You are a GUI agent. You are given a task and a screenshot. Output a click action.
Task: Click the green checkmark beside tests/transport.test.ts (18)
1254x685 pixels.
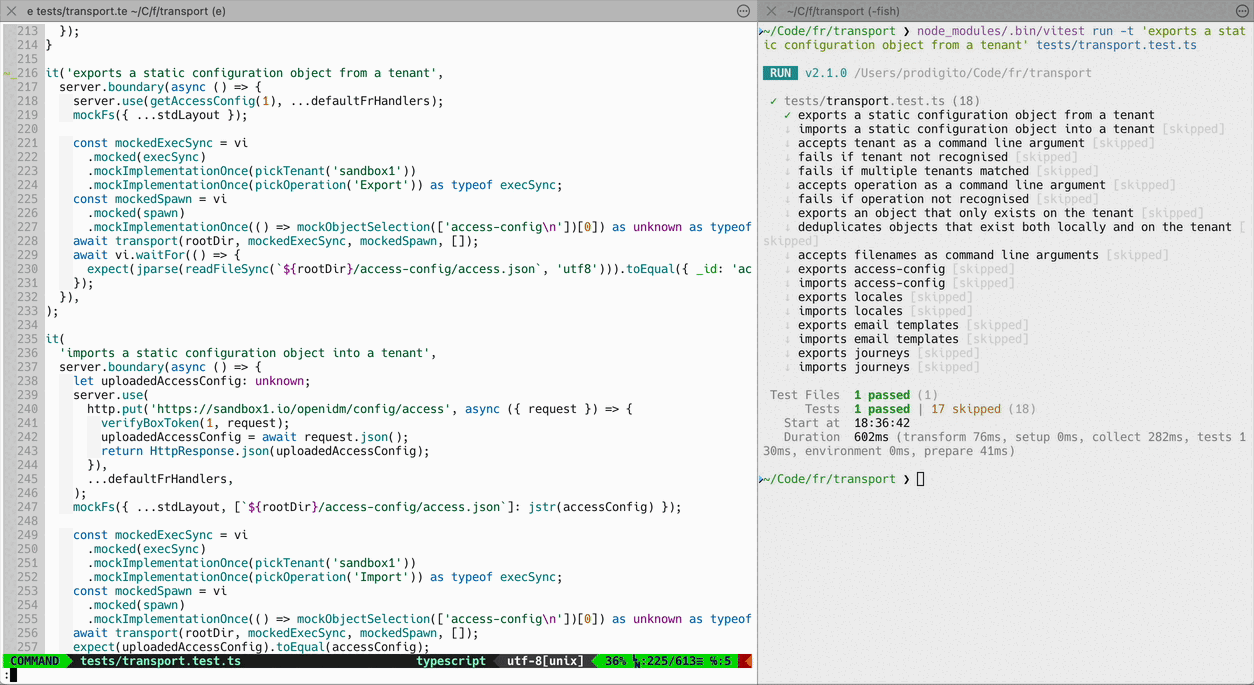(x=774, y=101)
